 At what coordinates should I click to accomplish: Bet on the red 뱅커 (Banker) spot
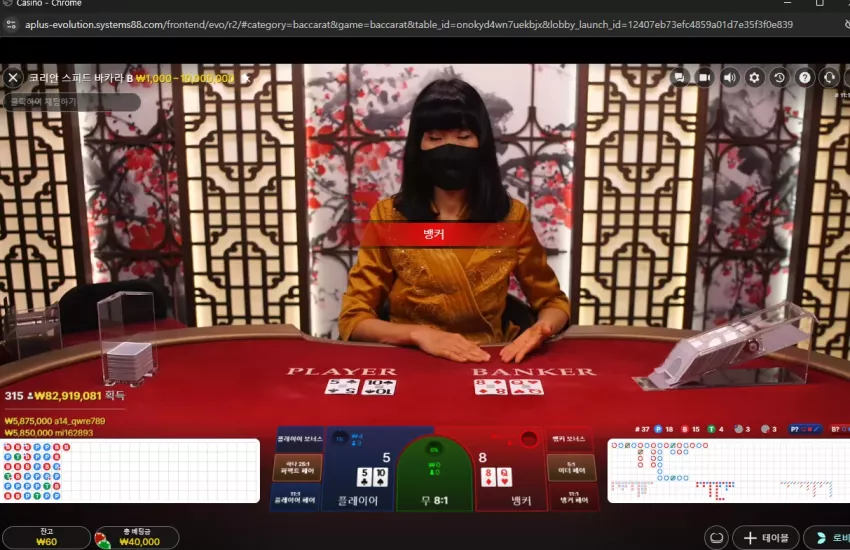tap(511, 470)
